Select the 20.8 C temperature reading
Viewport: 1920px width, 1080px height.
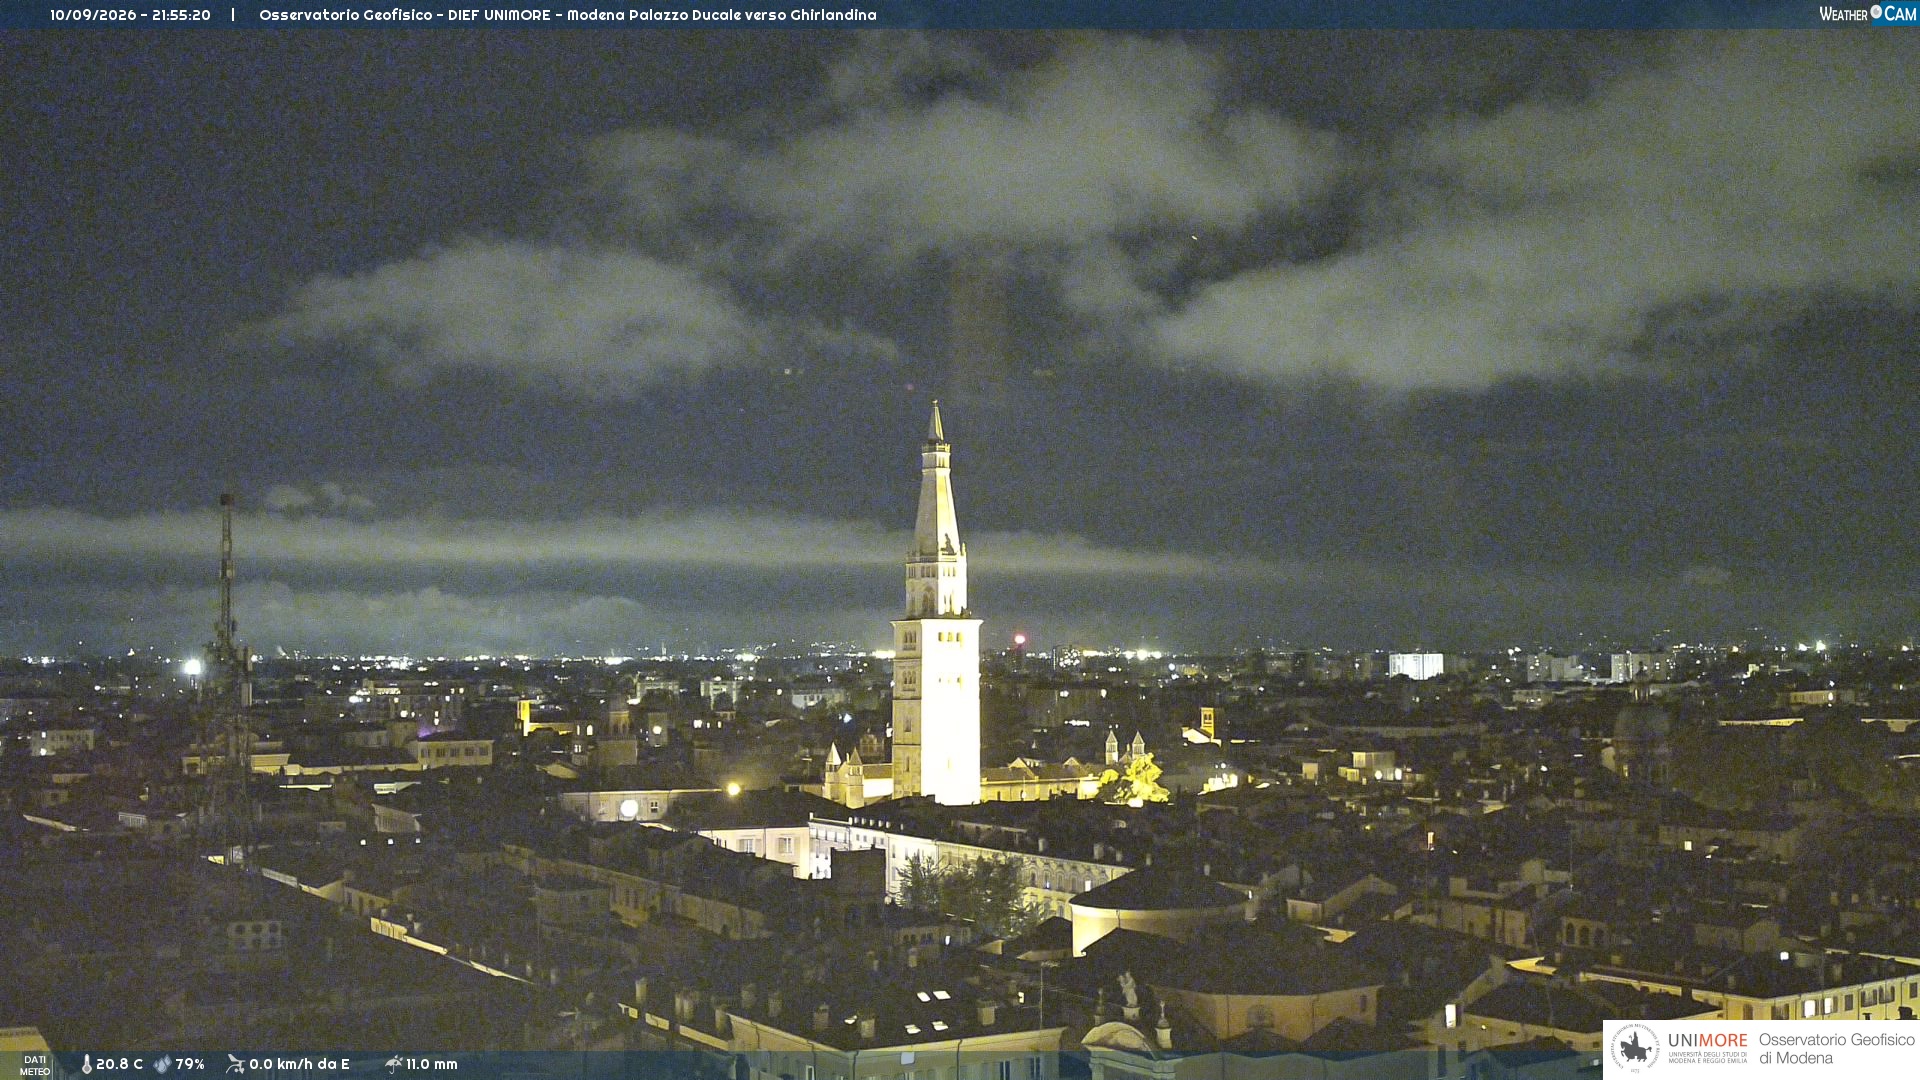point(119,1064)
